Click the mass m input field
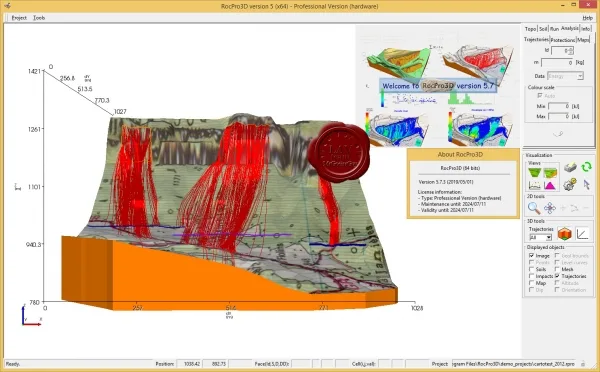Viewport: 600px width, 372px height. tap(557, 62)
